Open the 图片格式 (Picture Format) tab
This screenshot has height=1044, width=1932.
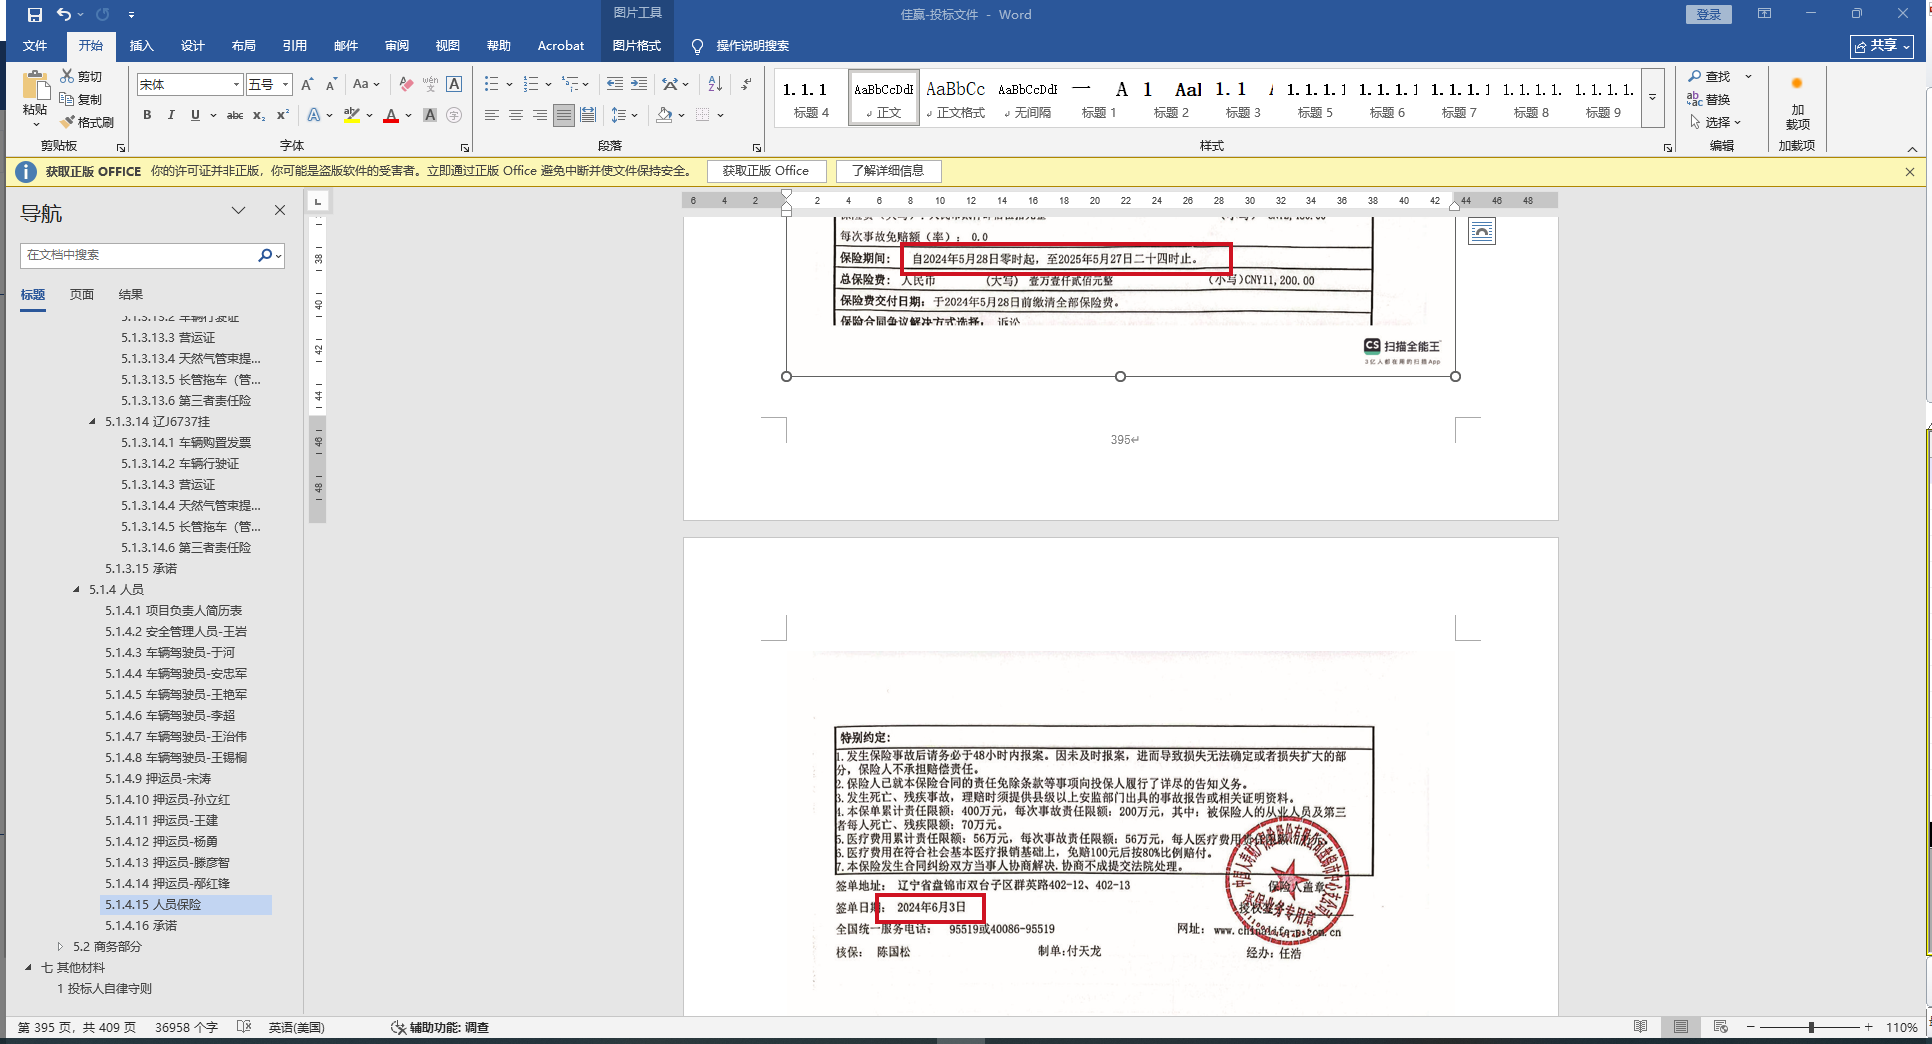tap(637, 46)
